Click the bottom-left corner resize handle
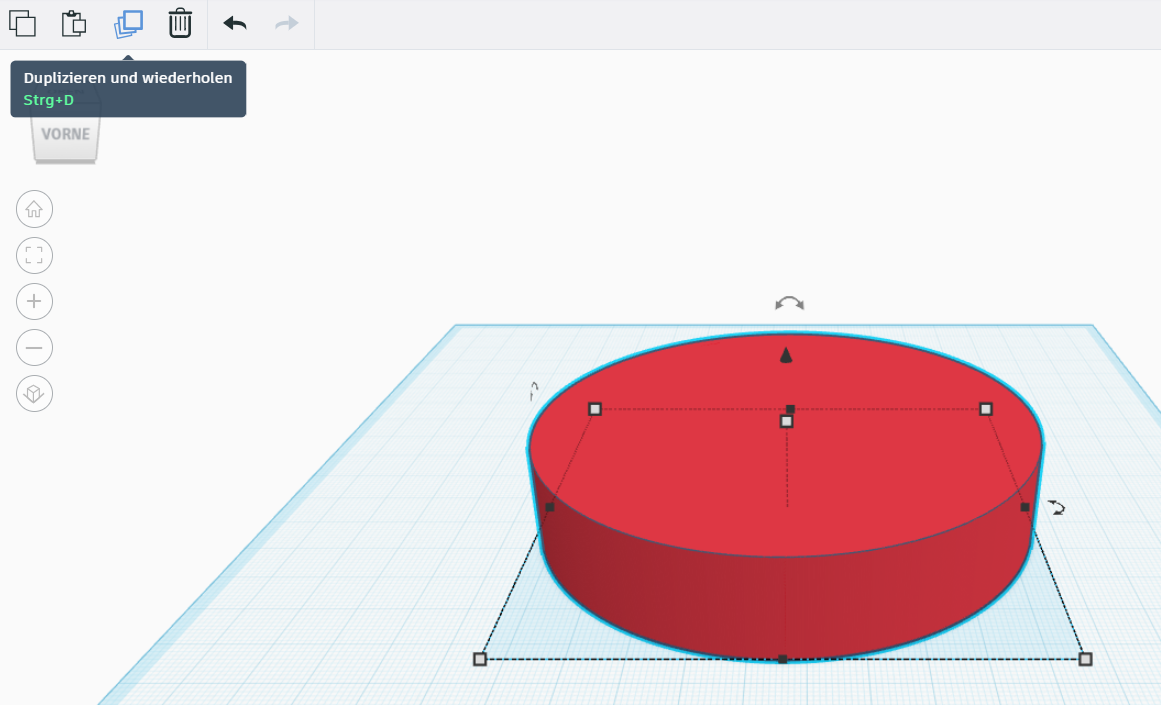Viewport: 1161px width, 705px height. (480, 659)
